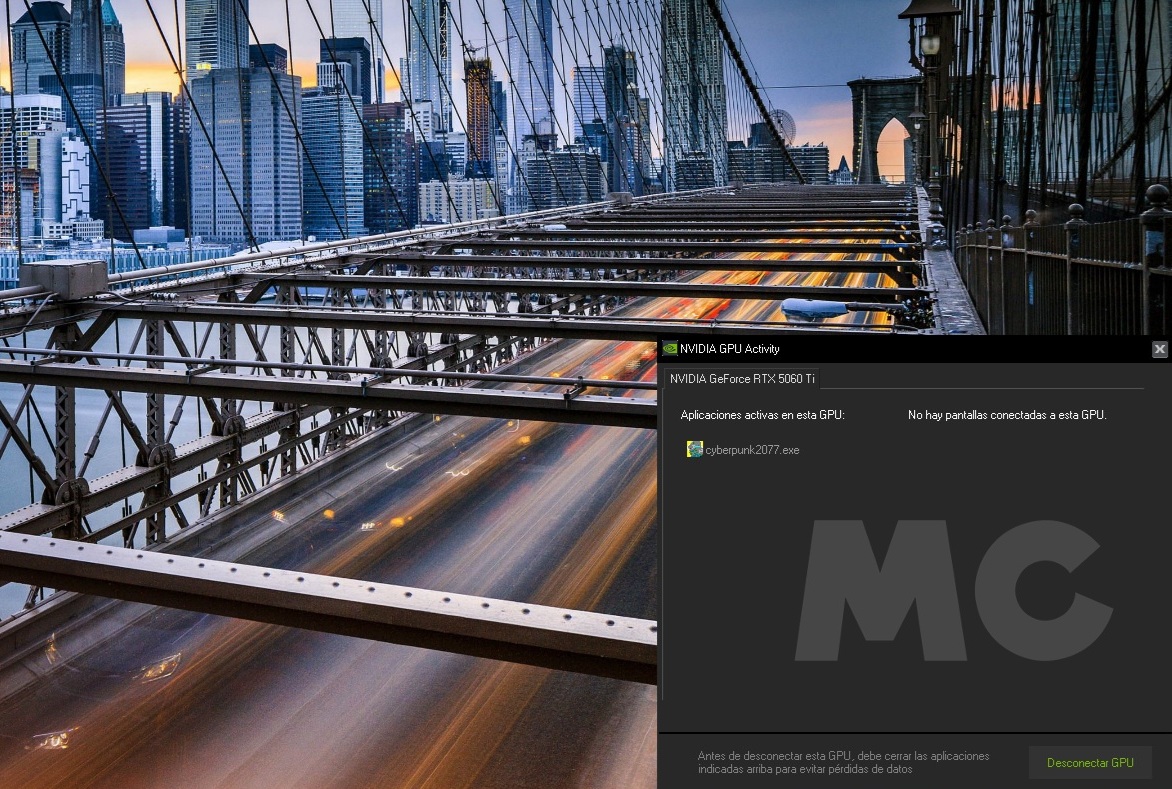Switch to the NVIDIA GeForce RTX 5060 Ti tab
This screenshot has width=1172, height=789.
(x=742, y=379)
